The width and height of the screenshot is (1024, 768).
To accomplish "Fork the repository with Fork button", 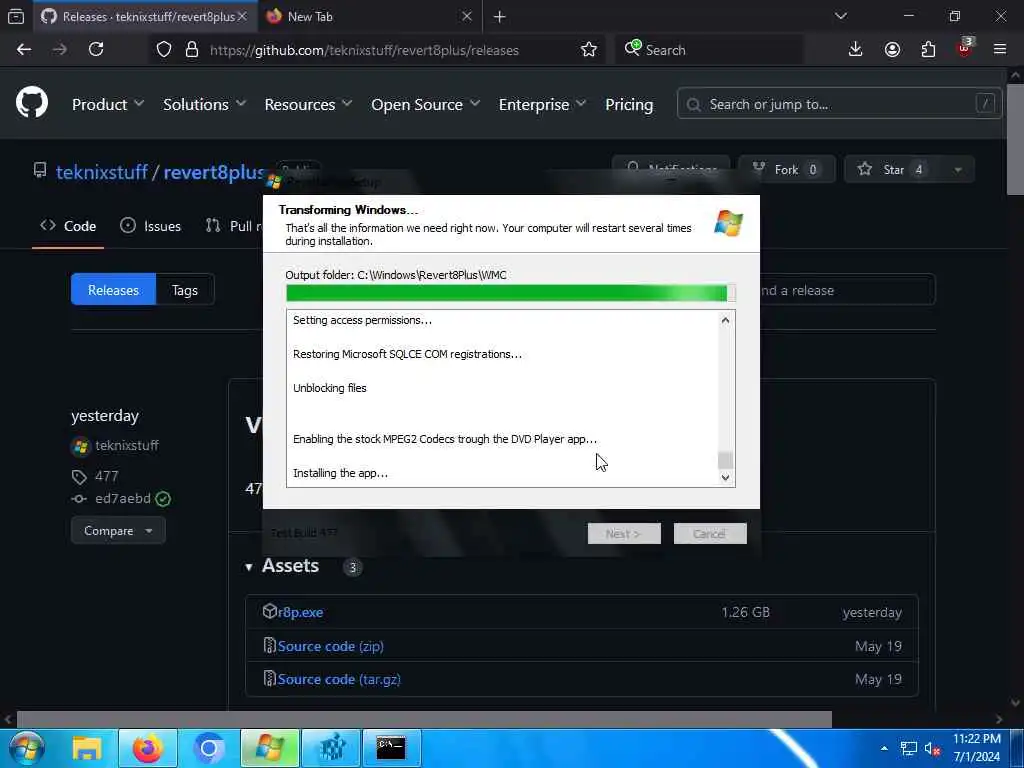I will (787, 170).
